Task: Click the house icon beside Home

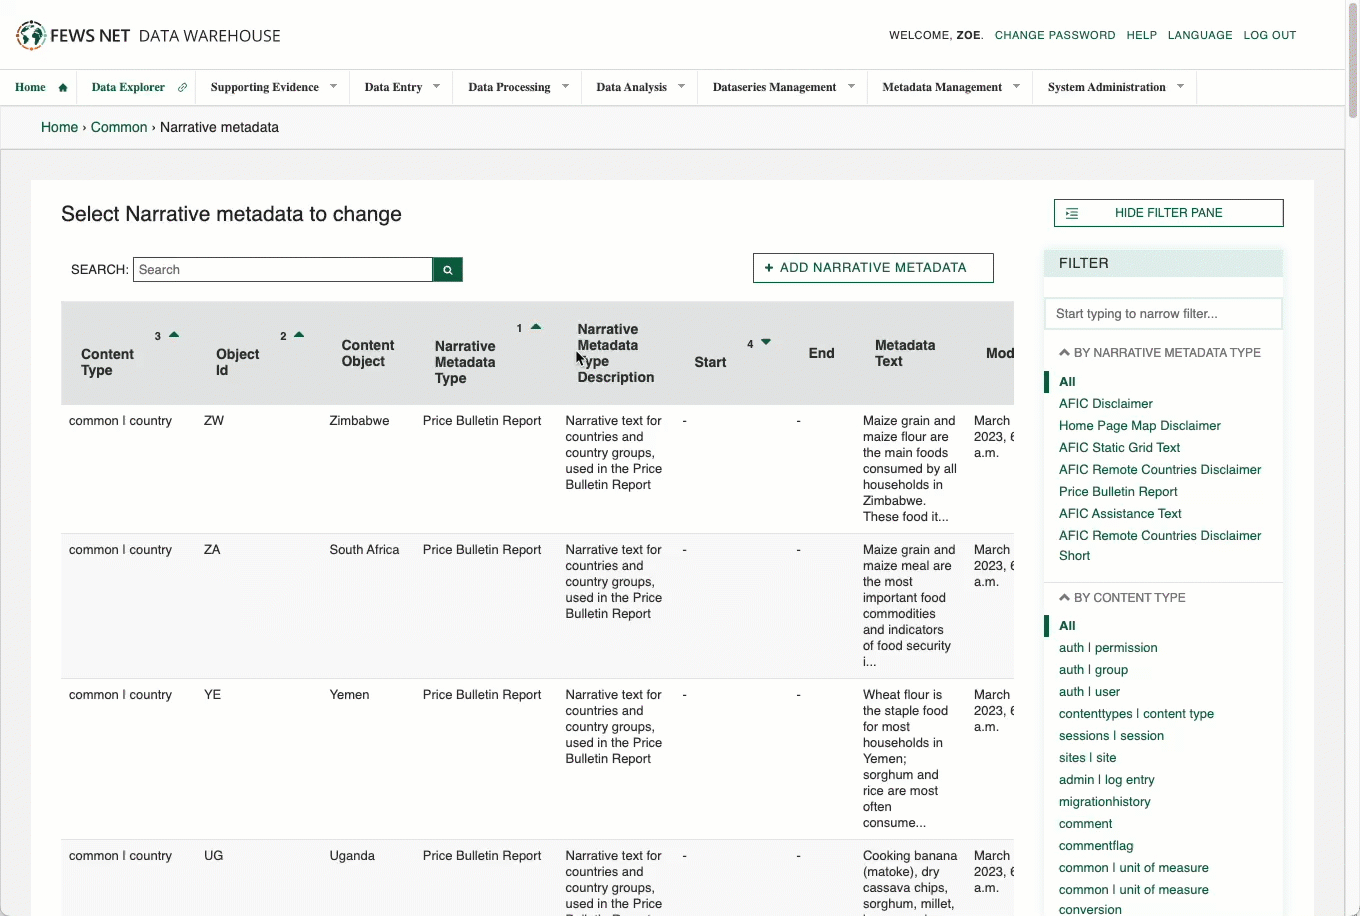Action: [x=60, y=86]
